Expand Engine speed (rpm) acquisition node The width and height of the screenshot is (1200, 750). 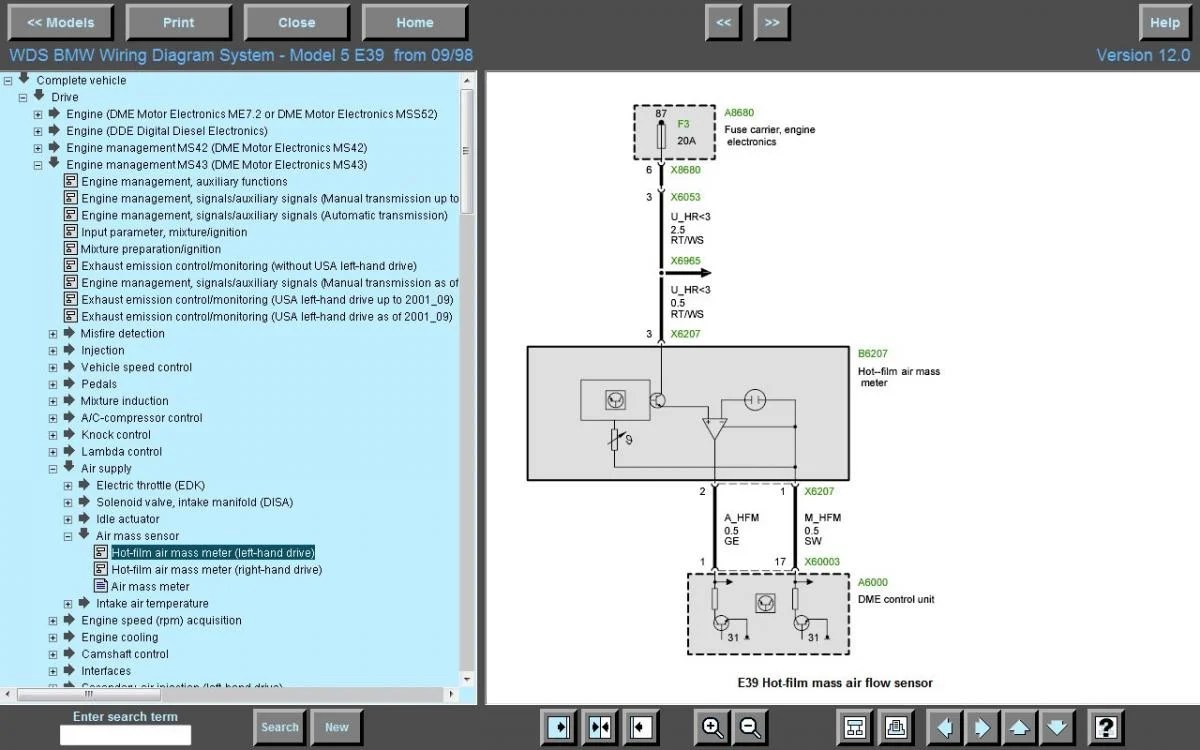(53, 621)
